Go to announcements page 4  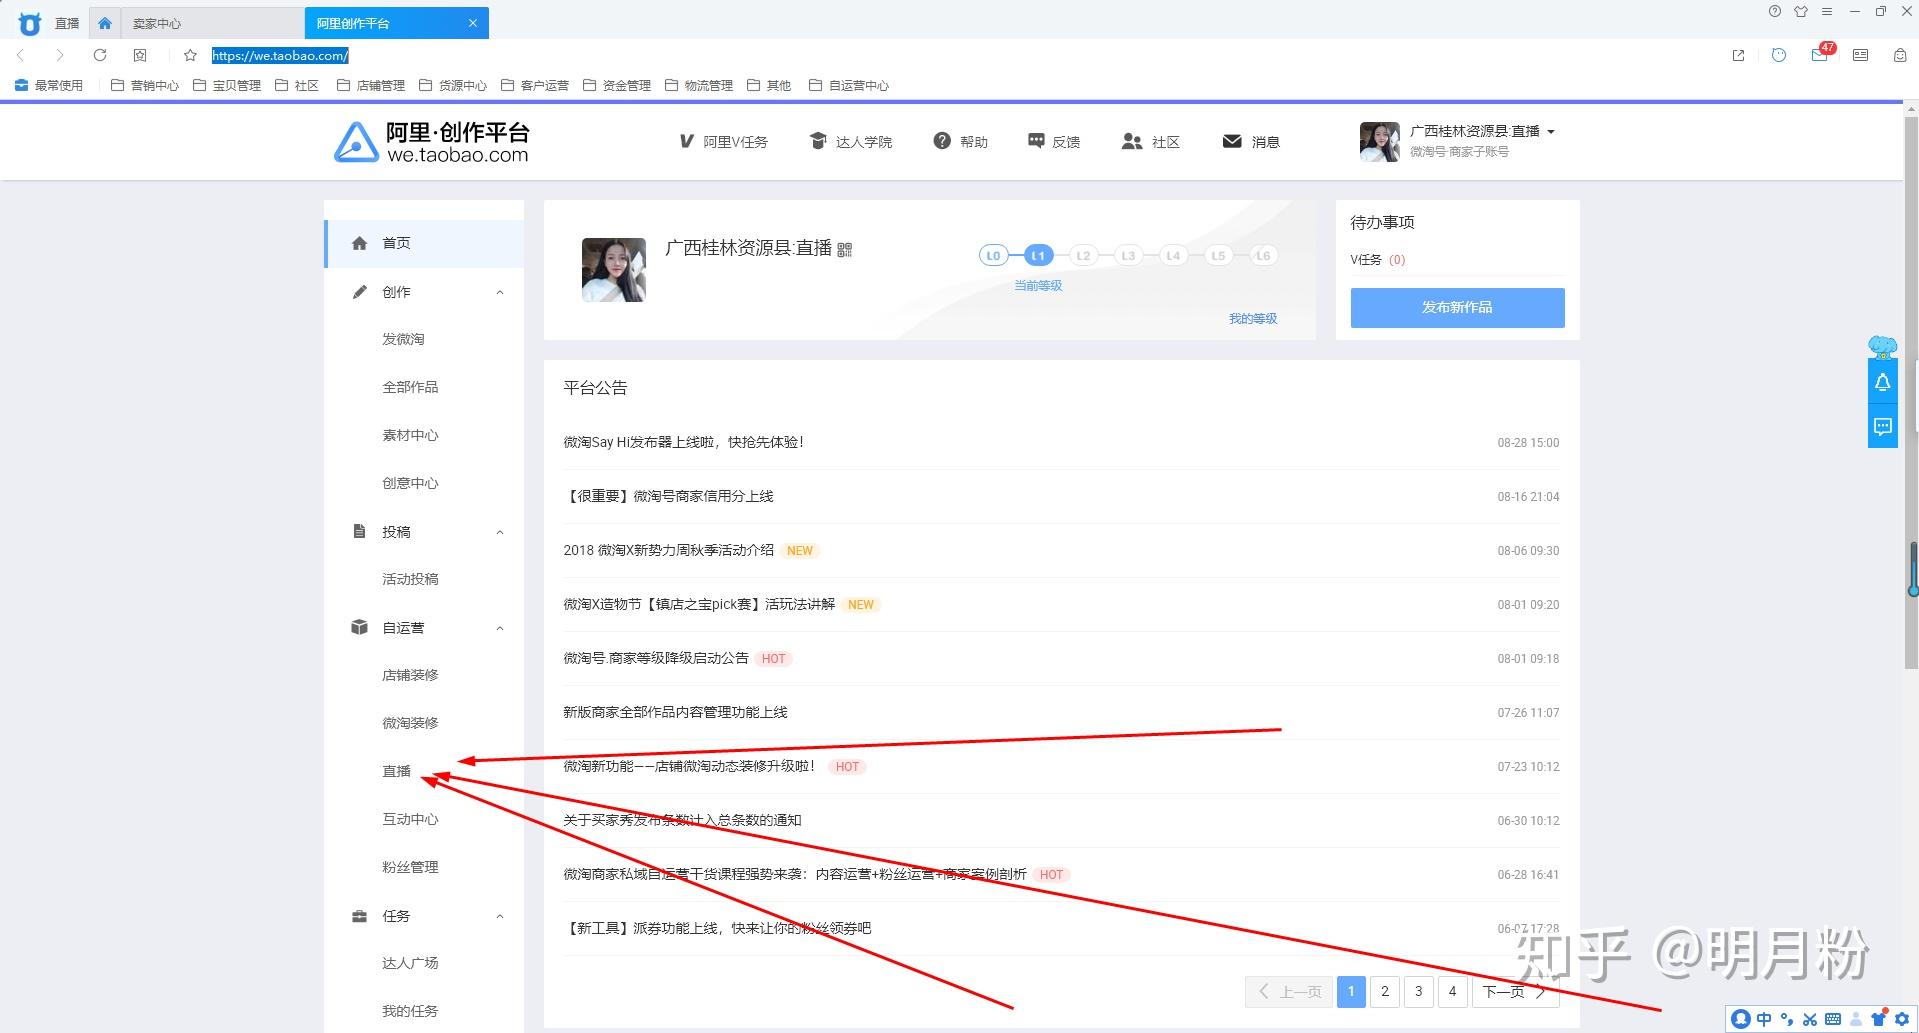point(1453,991)
